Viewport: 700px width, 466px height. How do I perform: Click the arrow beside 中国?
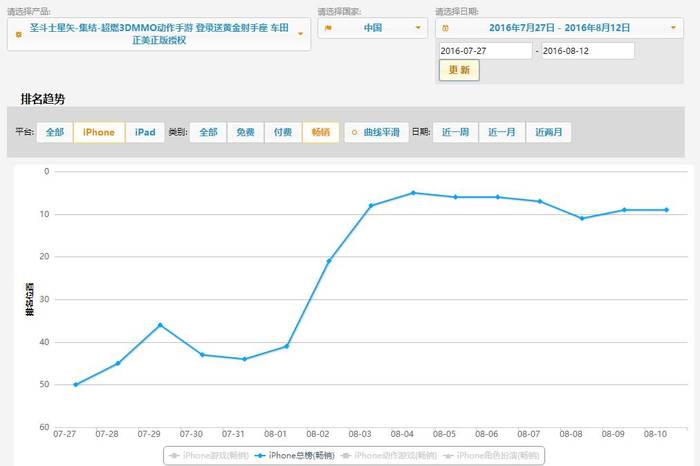[x=418, y=28]
